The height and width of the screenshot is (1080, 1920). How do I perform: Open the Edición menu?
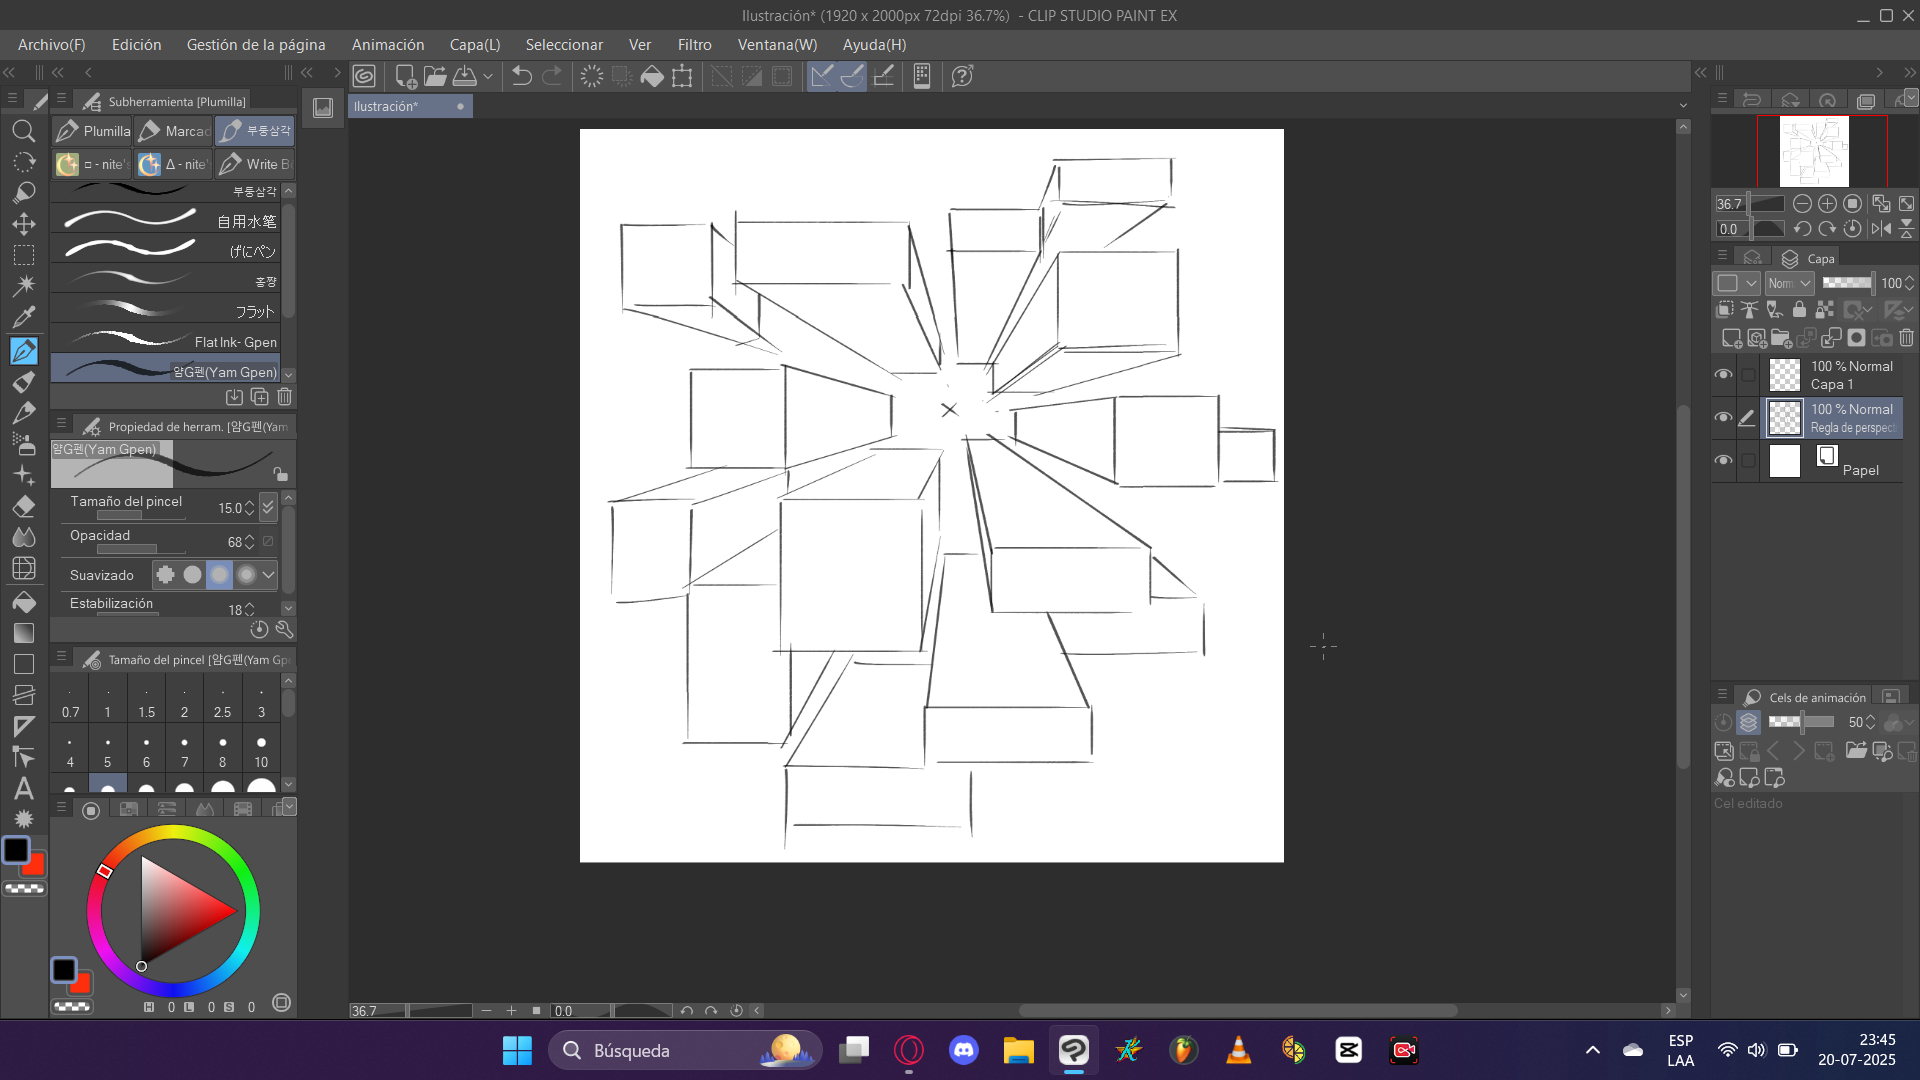[x=136, y=45]
